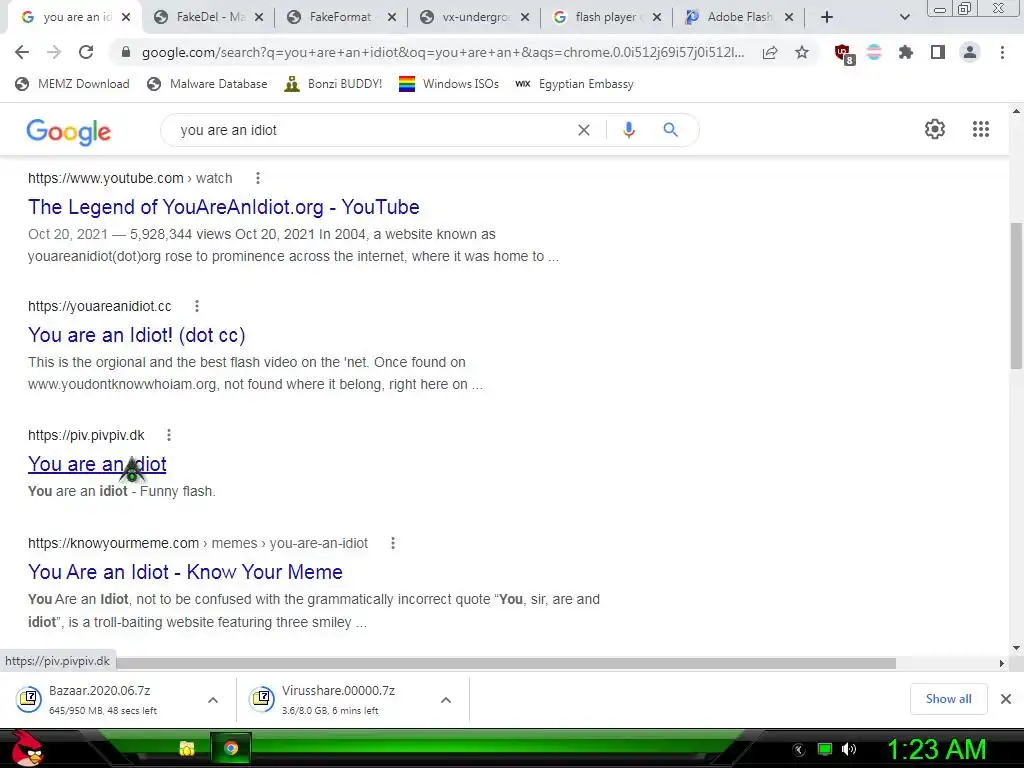Reload the current page
Viewport: 1024px width, 768px height.
coord(86,52)
